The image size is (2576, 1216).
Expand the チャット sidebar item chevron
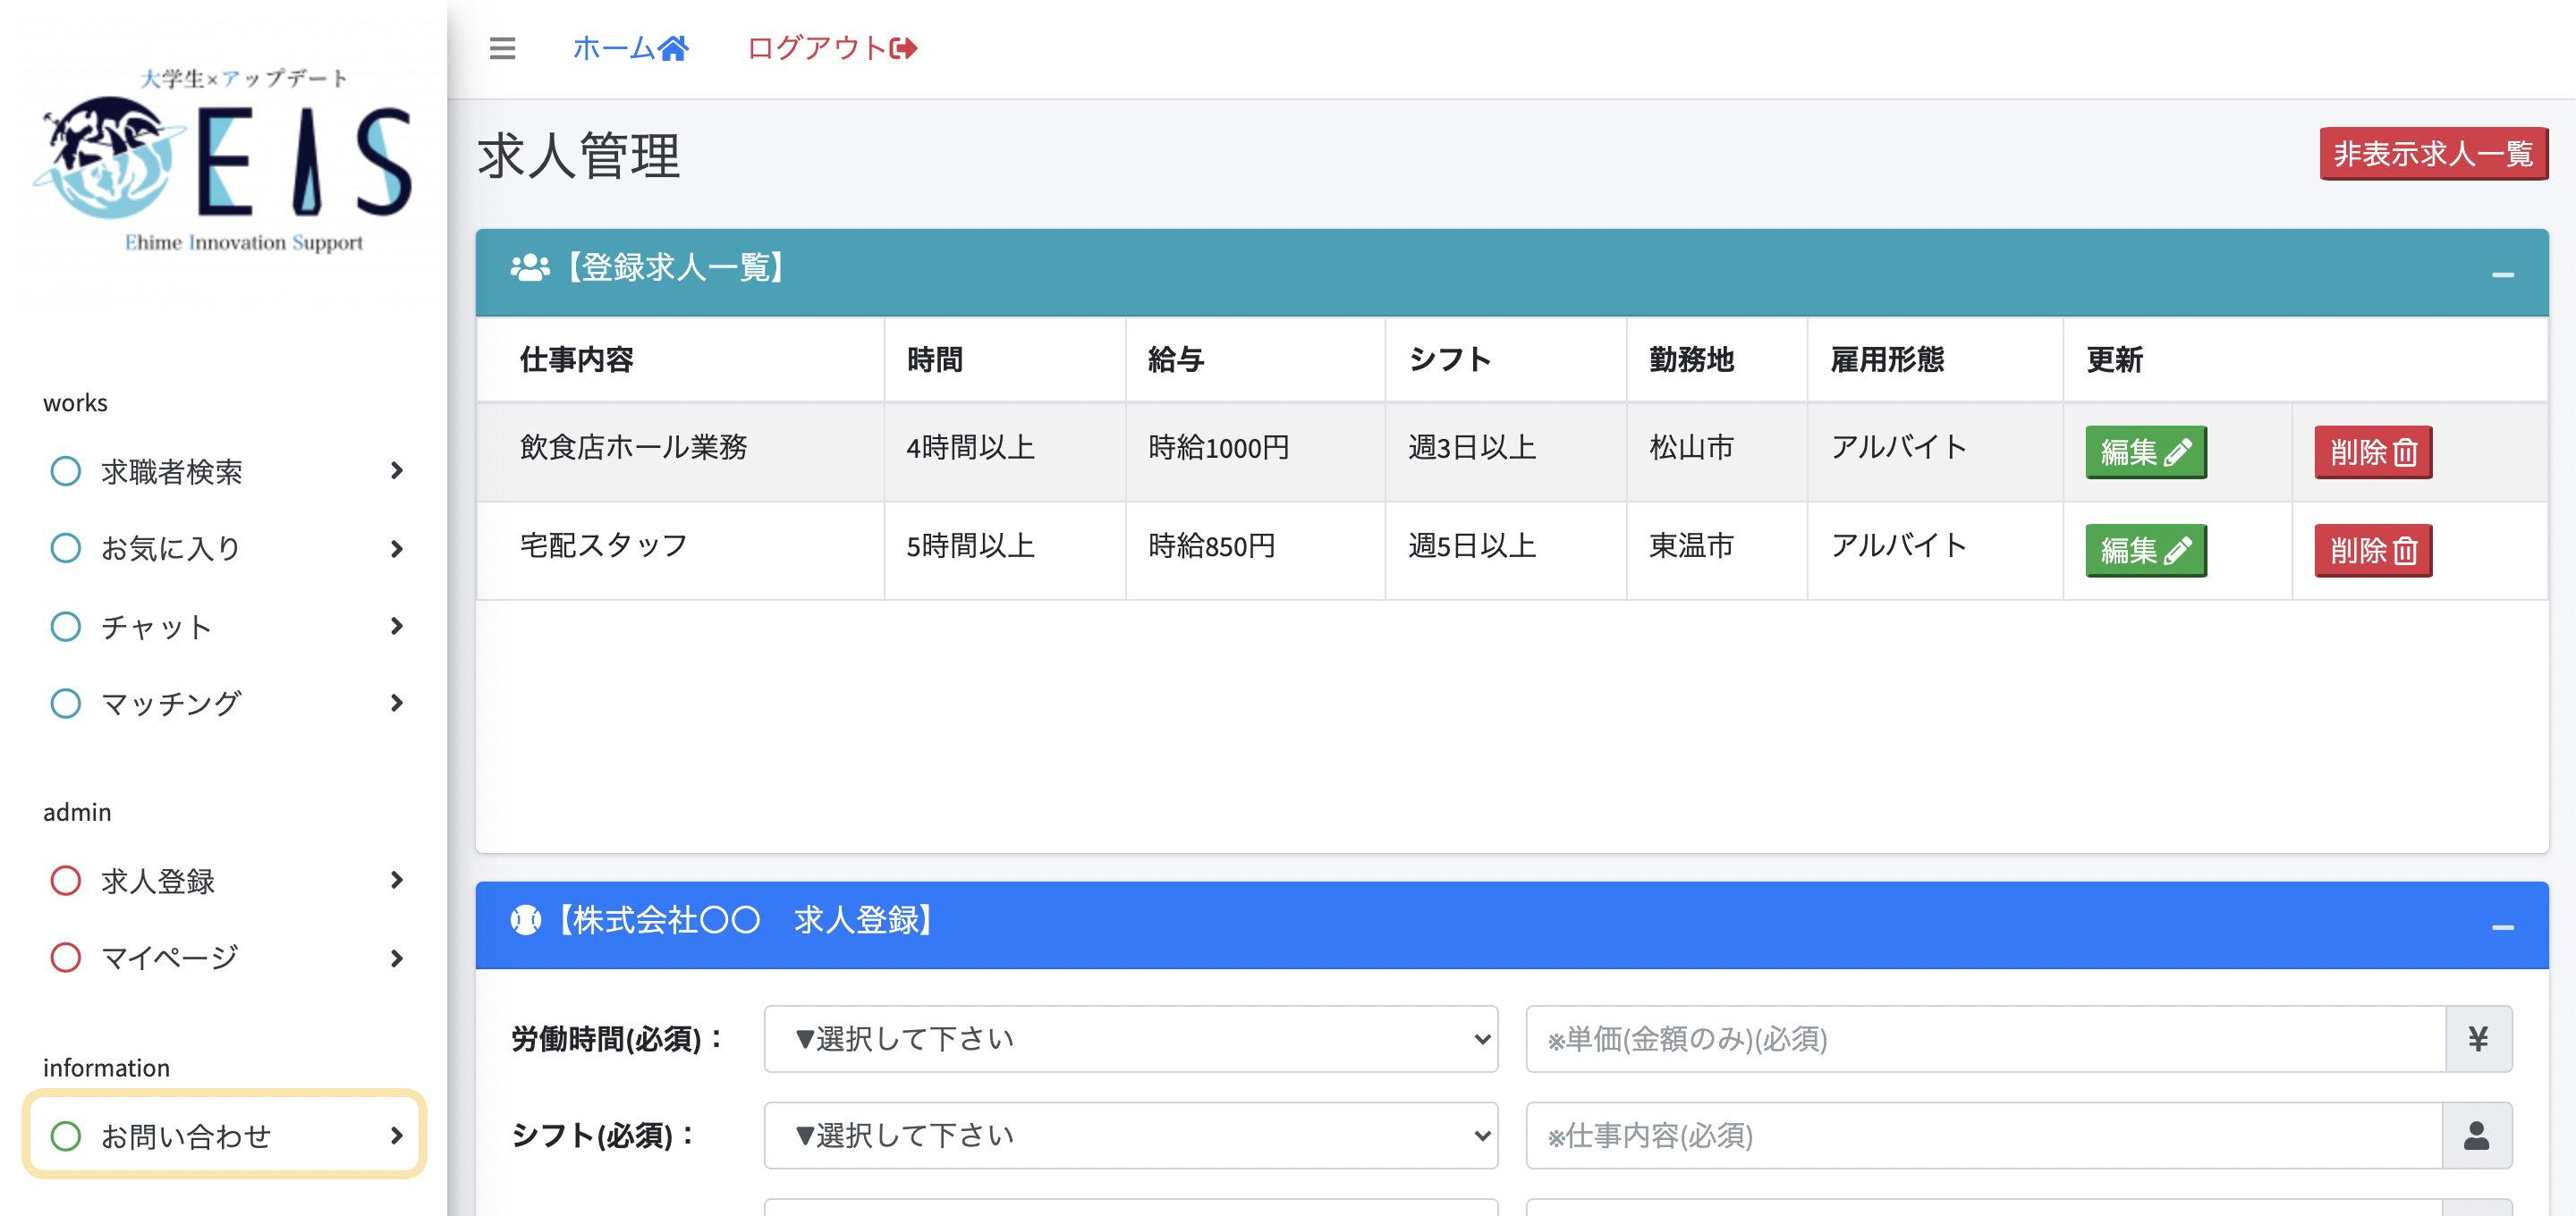(397, 626)
